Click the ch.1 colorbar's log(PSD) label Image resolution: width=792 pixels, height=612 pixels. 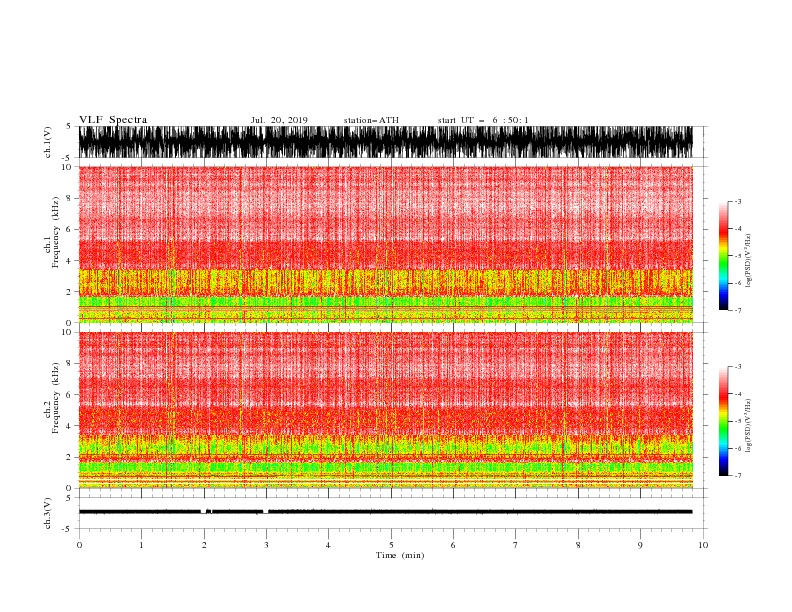[x=749, y=261]
